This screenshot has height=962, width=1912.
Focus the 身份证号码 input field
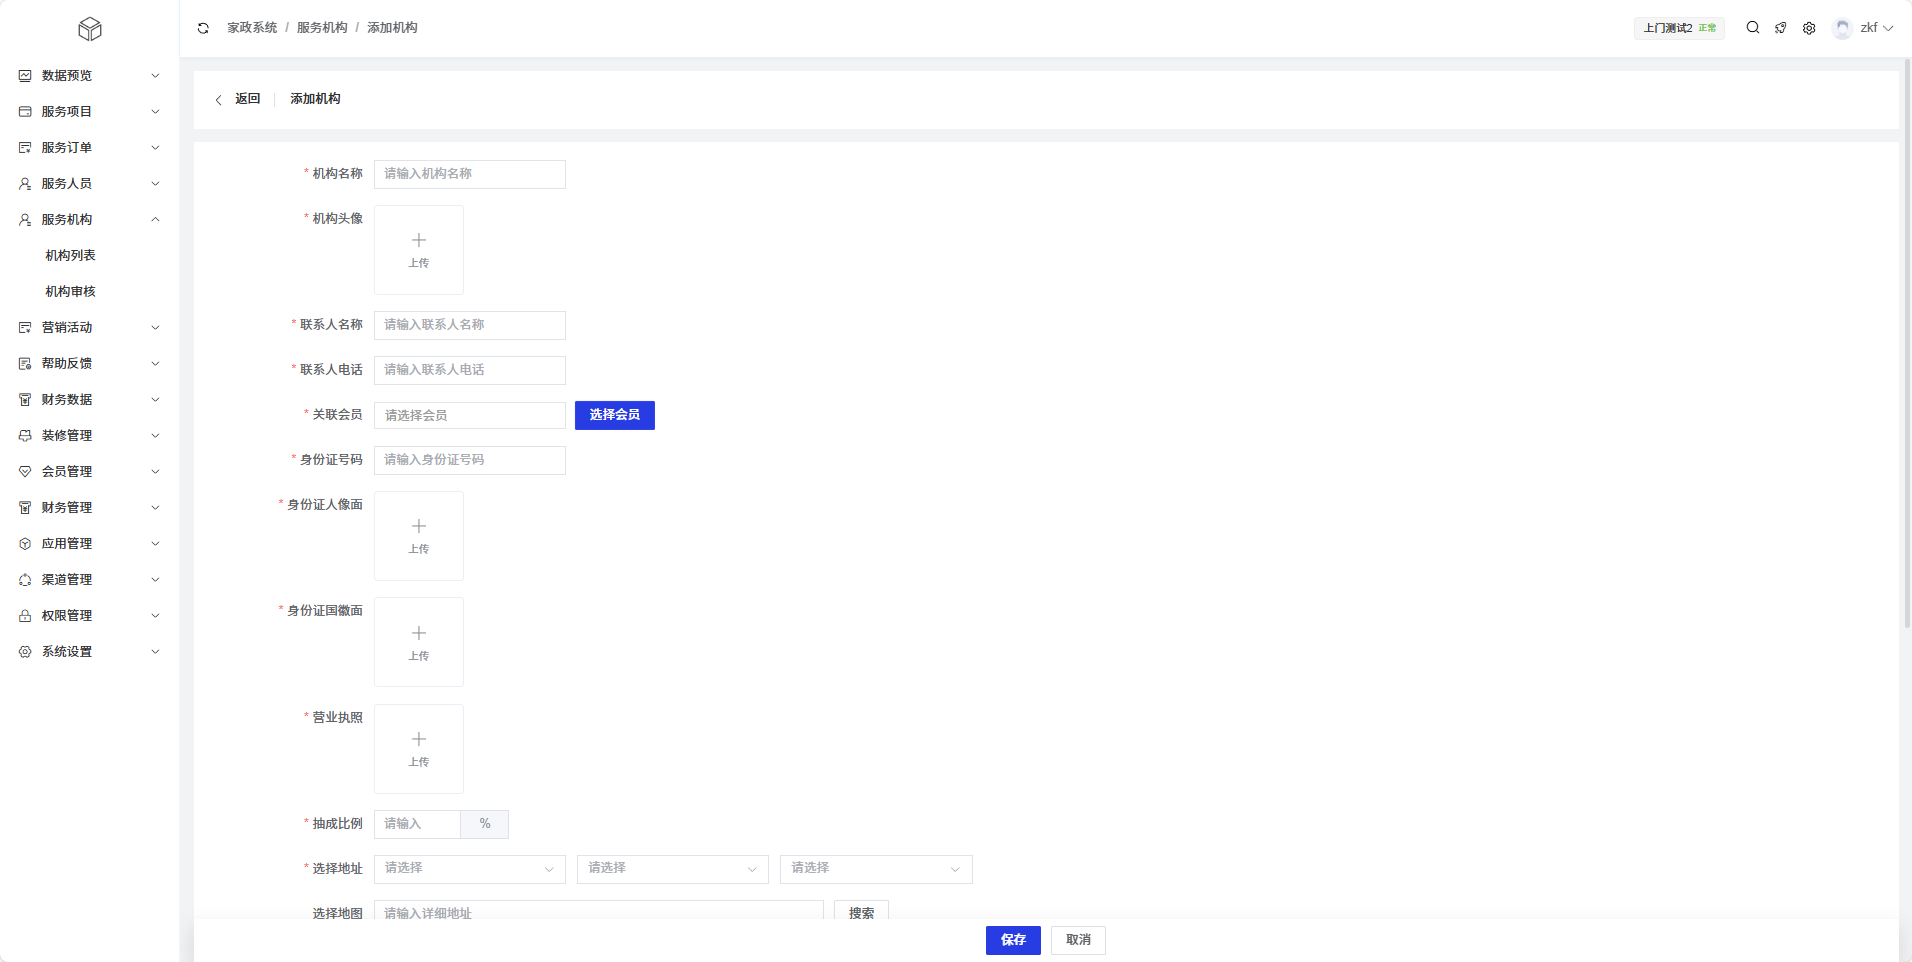[x=470, y=460]
